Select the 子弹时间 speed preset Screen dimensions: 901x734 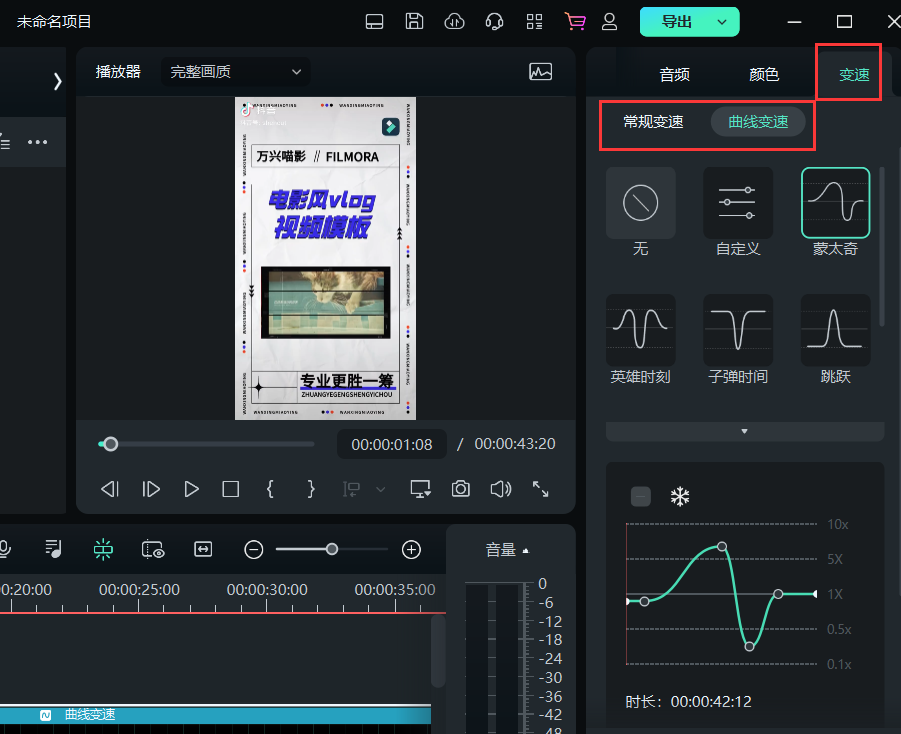(738, 330)
